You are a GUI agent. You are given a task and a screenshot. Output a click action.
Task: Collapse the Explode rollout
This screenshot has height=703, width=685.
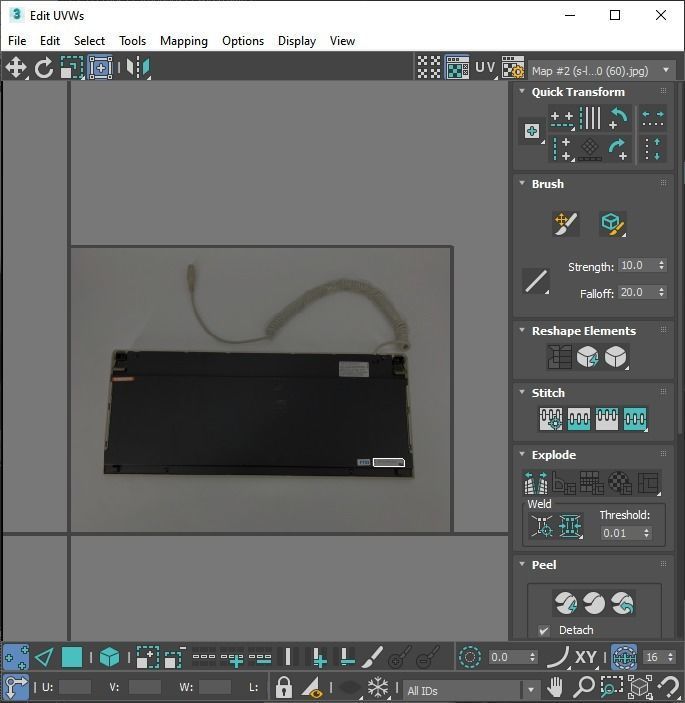pos(521,454)
